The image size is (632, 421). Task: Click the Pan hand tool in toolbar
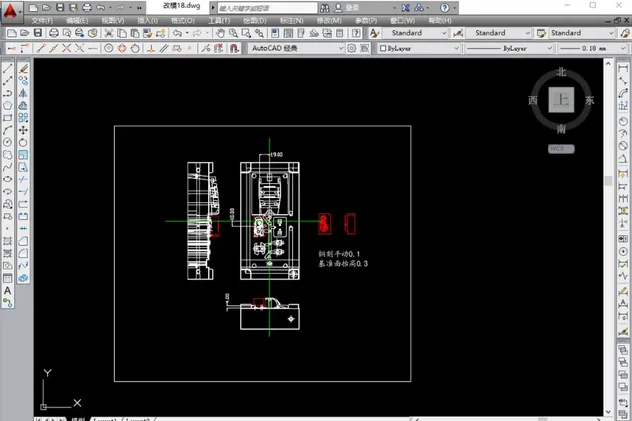pos(220,33)
